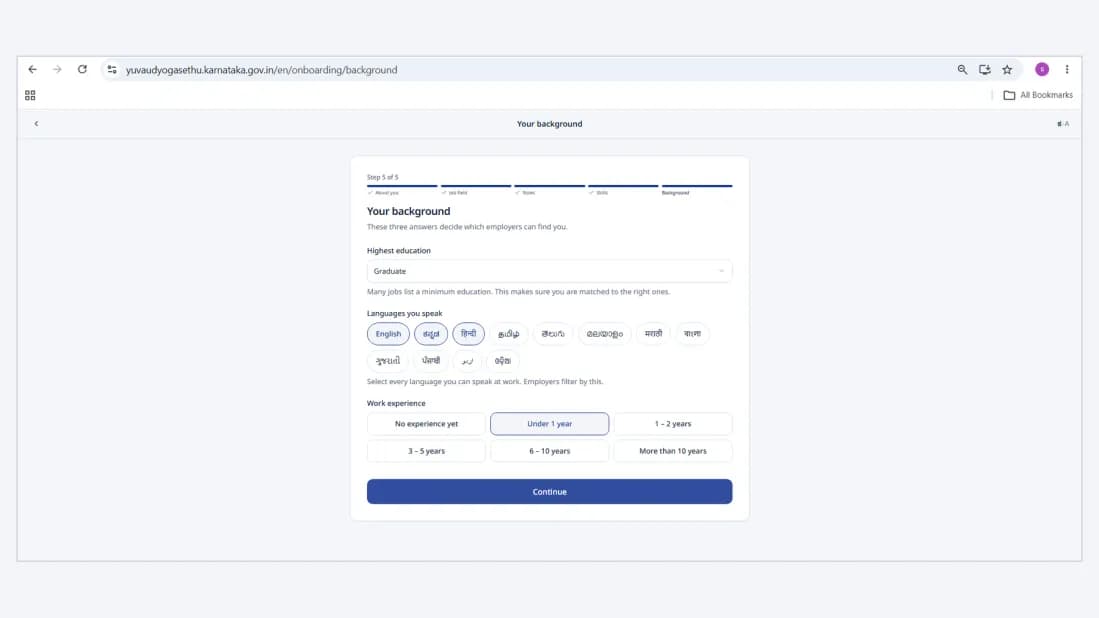Bookmark this page with the star icon

1007,69
